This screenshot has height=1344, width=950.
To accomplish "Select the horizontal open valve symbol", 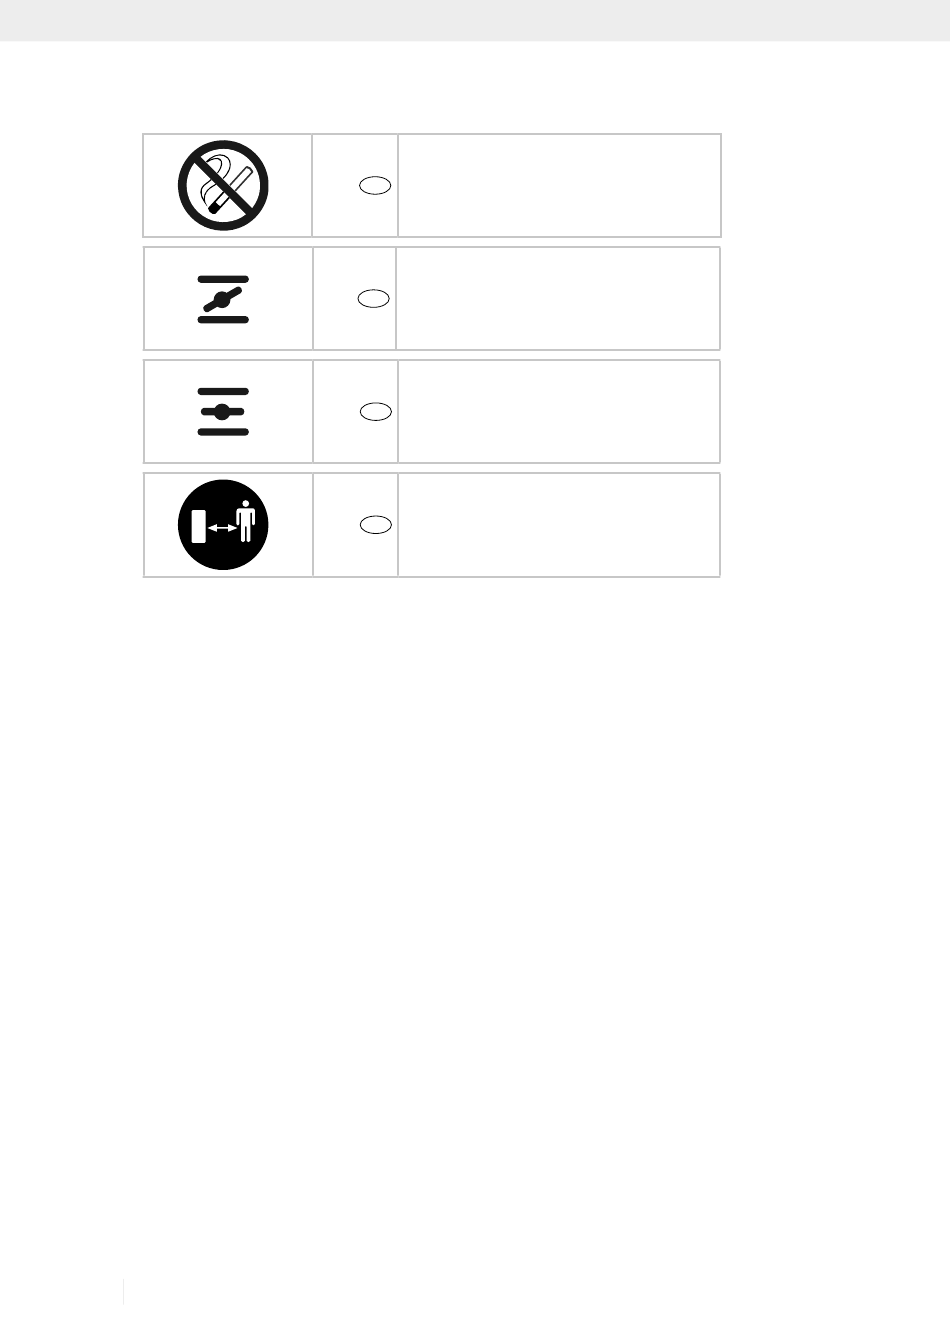I will click(x=223, y=412).
